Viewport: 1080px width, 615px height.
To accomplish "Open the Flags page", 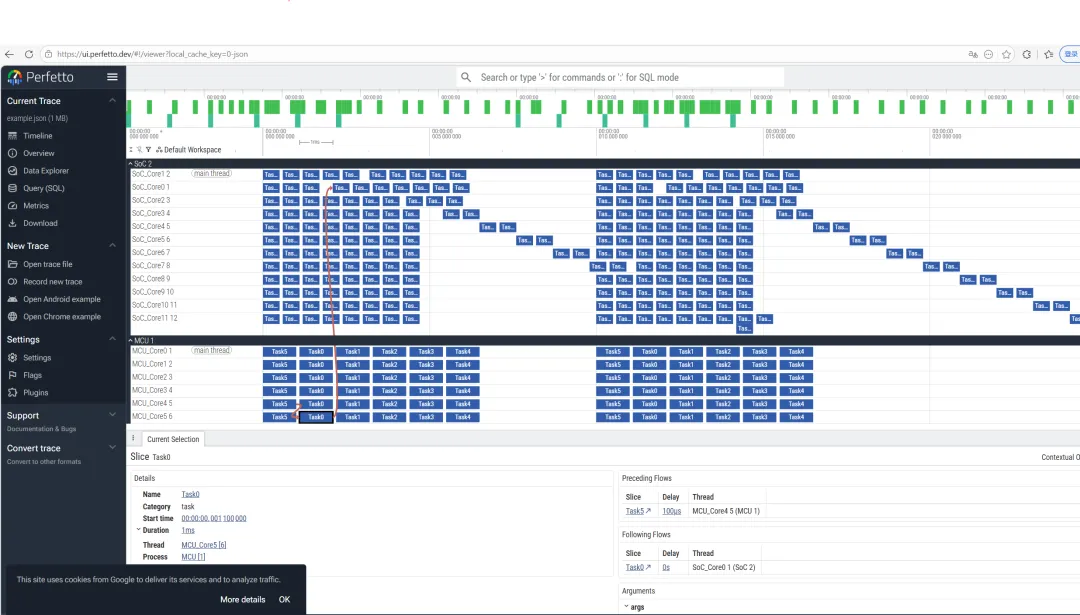I will click(25, 375).
